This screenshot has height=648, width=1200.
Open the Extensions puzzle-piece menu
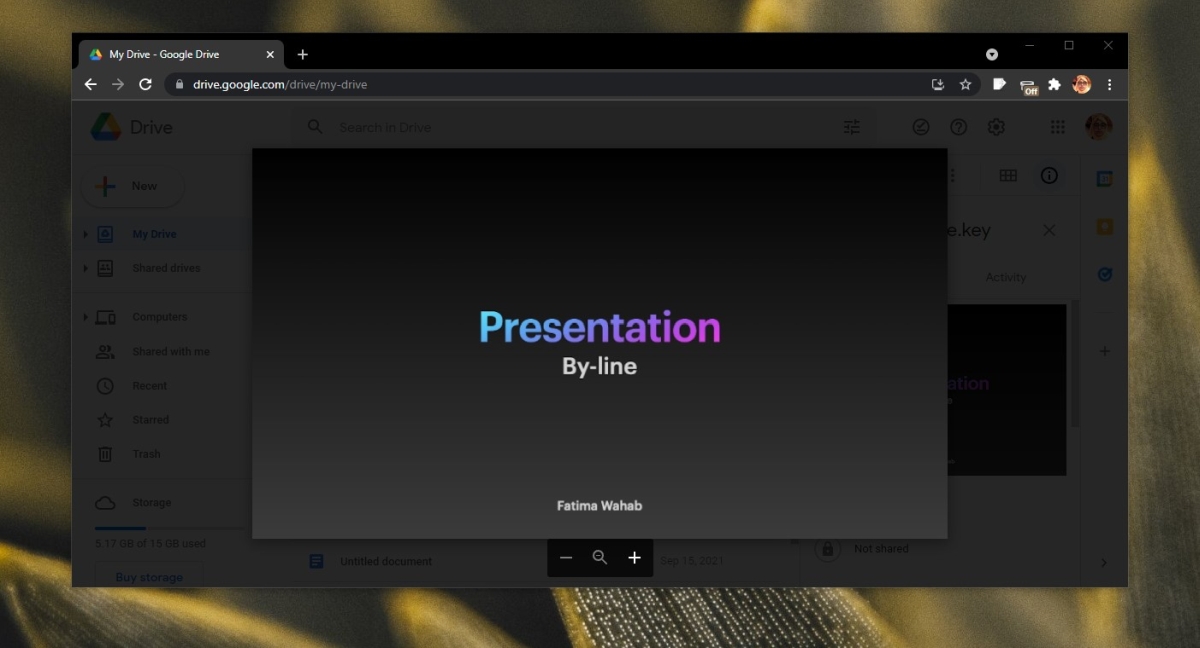pos(1054,85)
